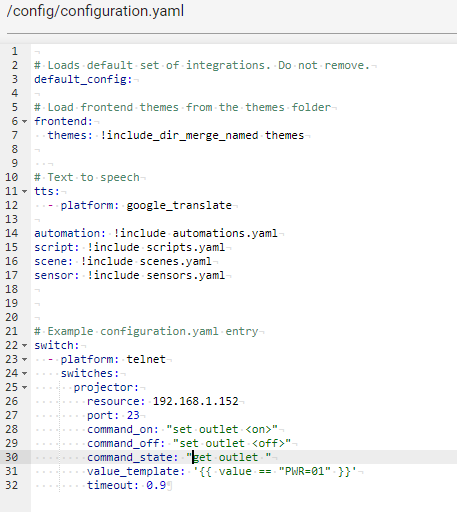Collapse the frontend block fold arrow
Image resolution: width=457 pixels, height=512 pixels.
[25, 122]
